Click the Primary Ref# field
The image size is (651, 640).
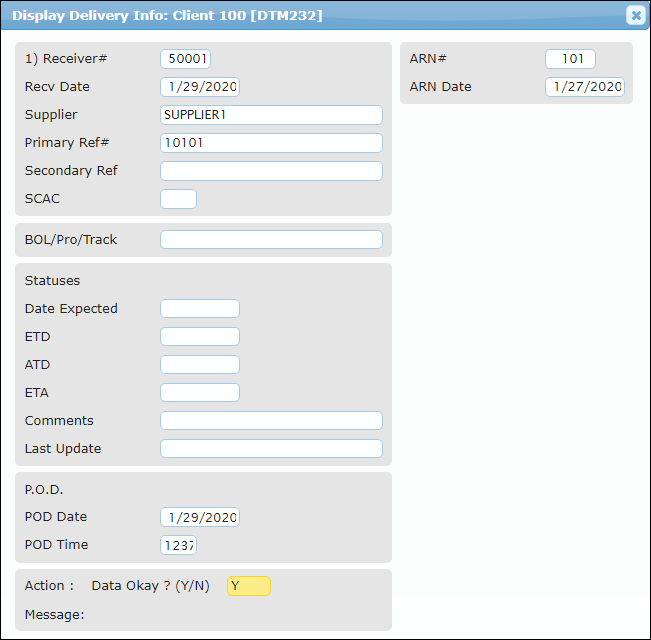tap(271, 143)
